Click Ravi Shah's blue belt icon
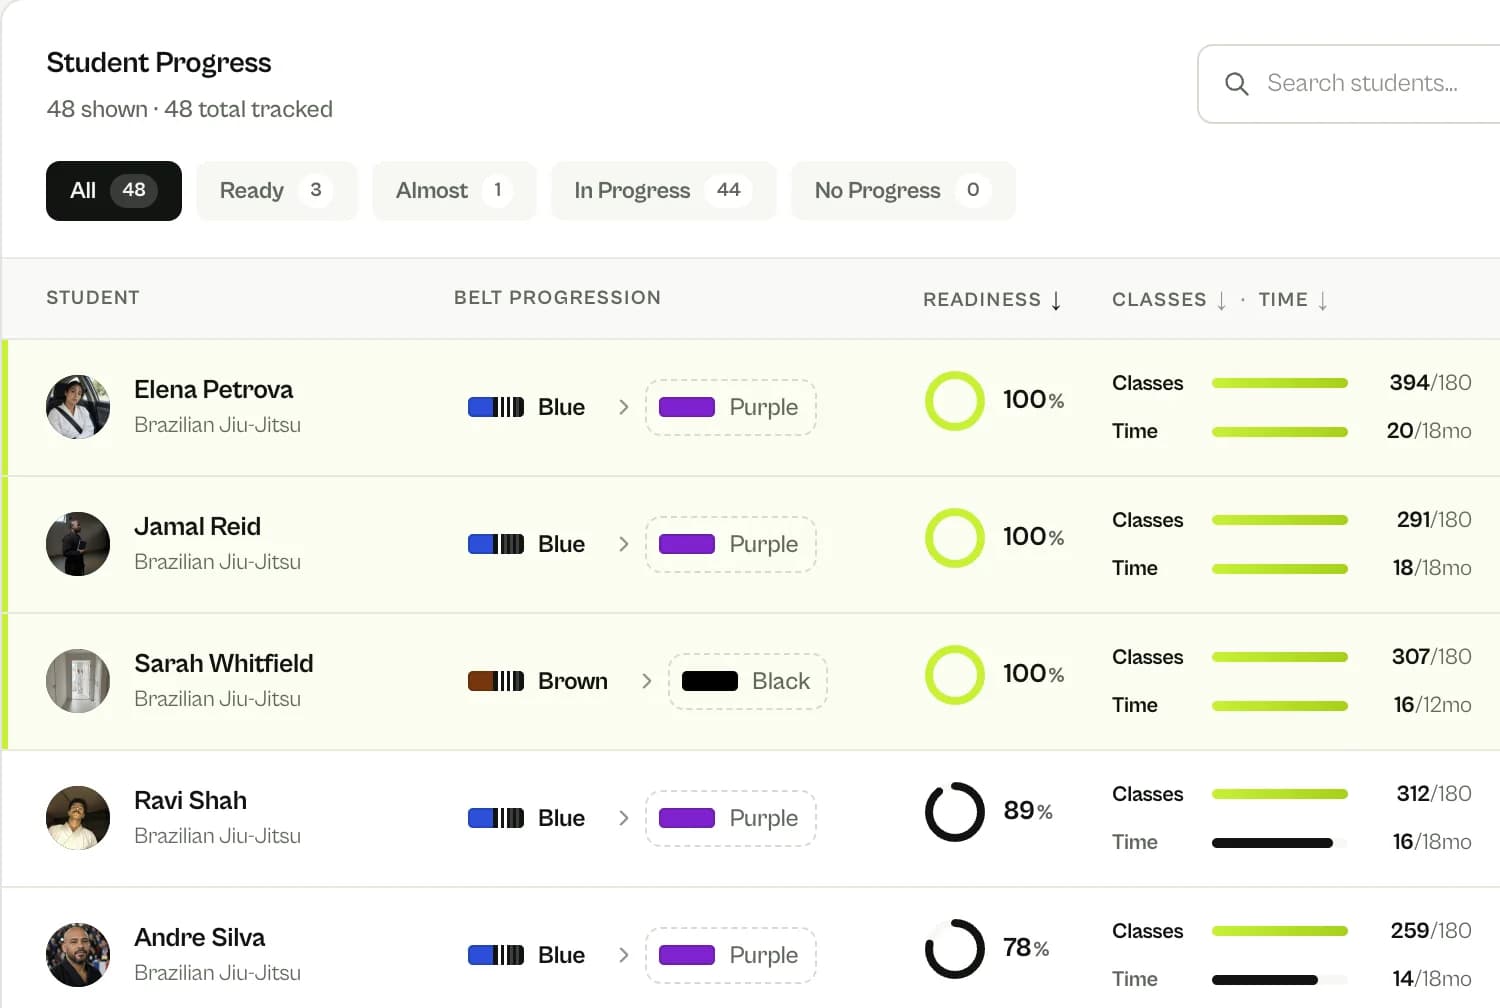This screenshot has width=1500, height=1008. click(496, 818)
